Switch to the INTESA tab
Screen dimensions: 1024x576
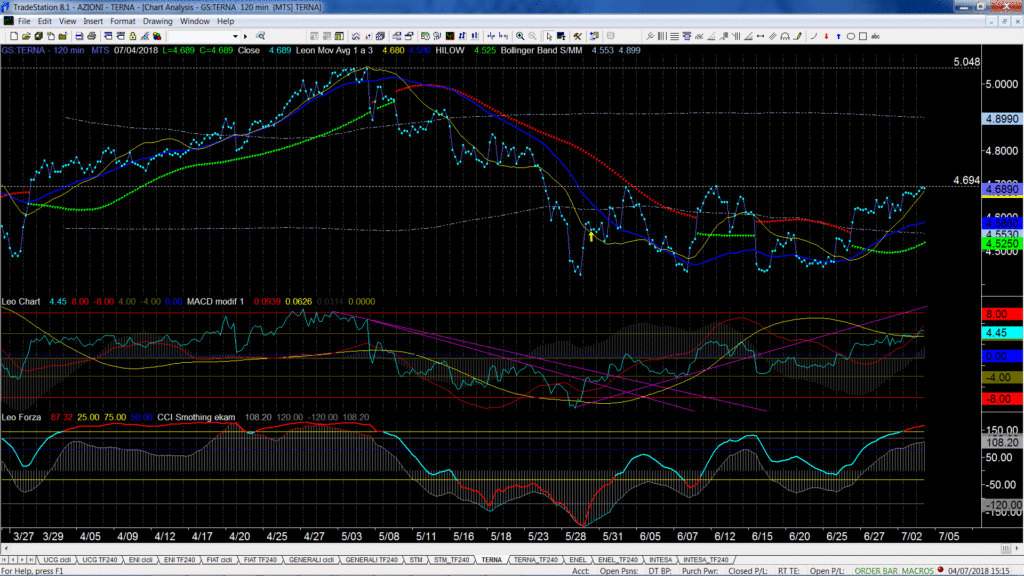coord(660,560)
